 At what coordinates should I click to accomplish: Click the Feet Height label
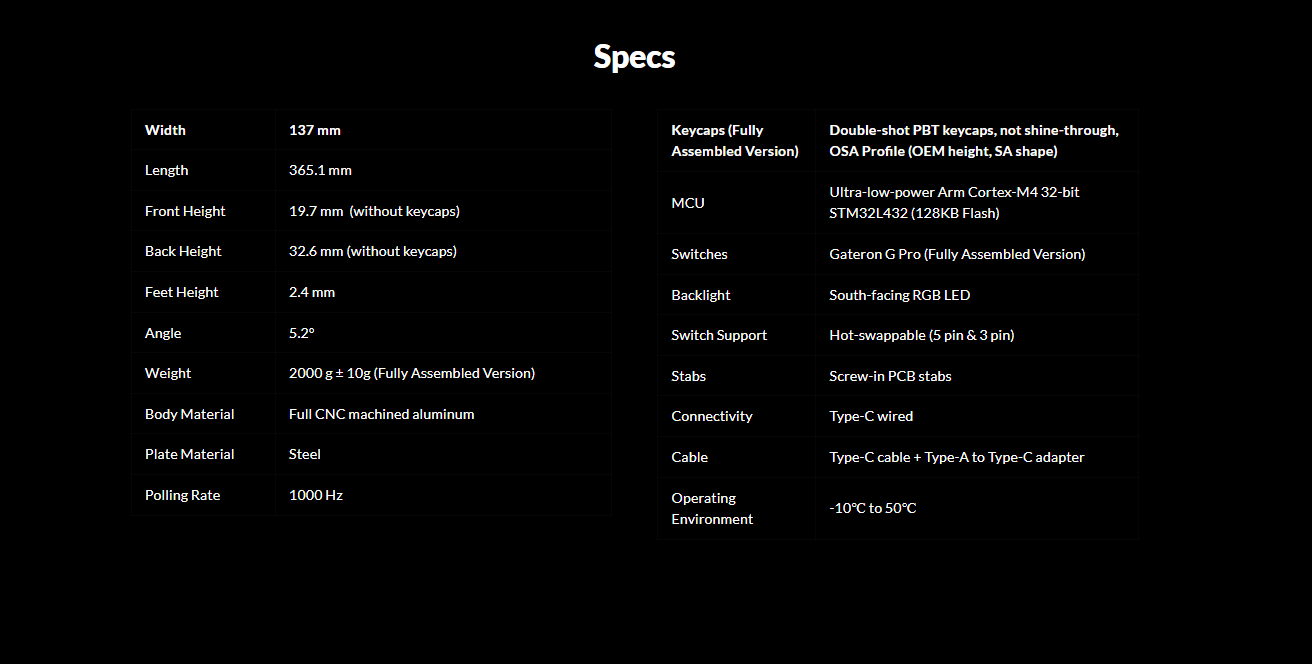coord(182,292)
